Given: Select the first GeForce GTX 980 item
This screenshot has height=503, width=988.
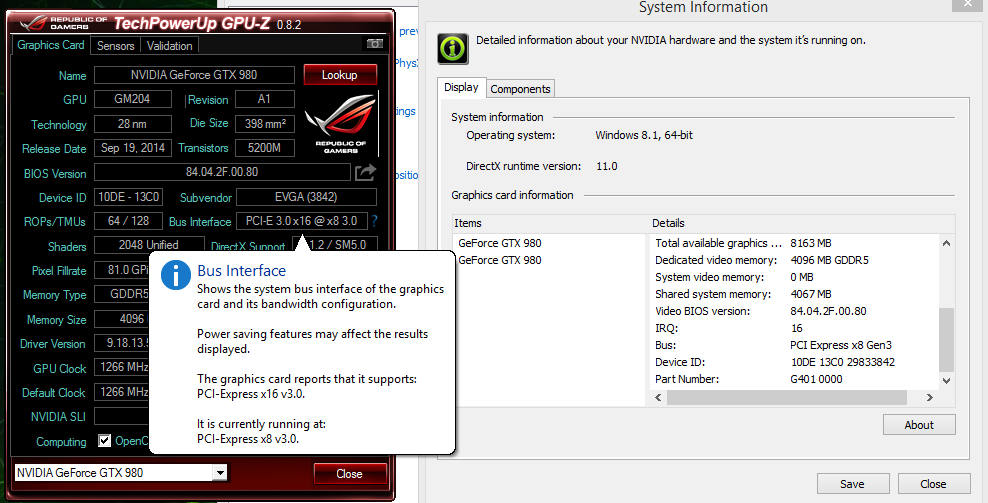Looking at the screenshot, I should pyautogui.click(x=500, y=243).
